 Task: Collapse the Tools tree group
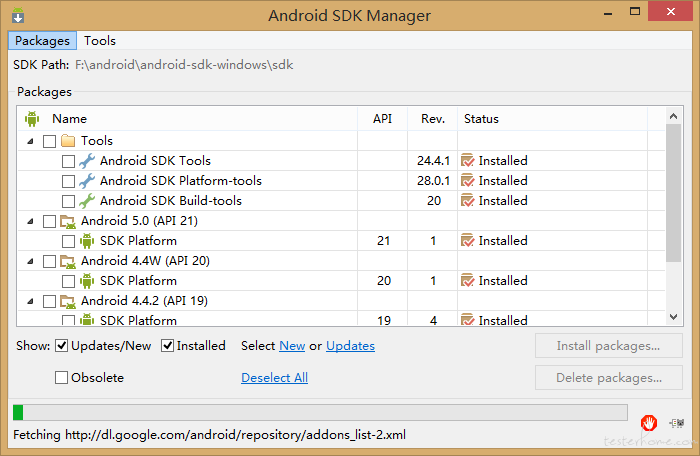click(x=30, y=141)
